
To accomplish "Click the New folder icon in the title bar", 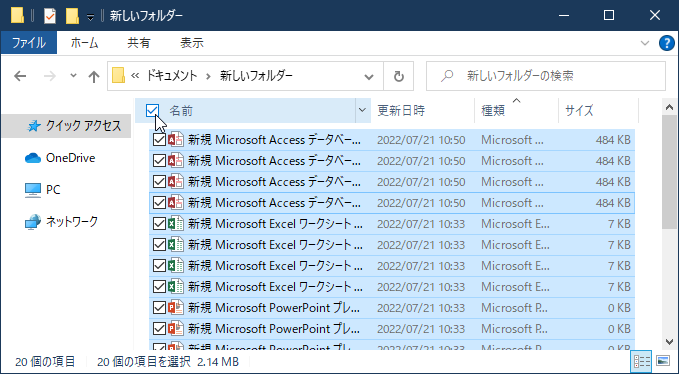I will (x=72, y=16).
